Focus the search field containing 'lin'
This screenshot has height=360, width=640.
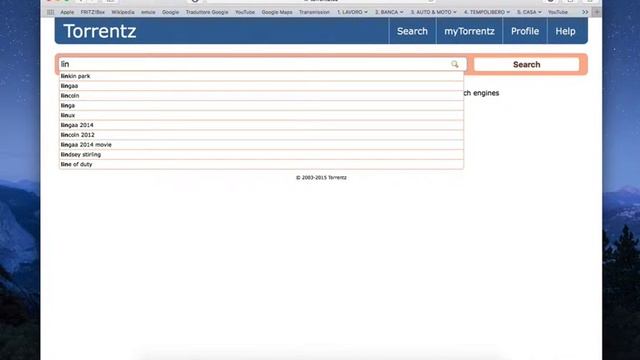261,64
